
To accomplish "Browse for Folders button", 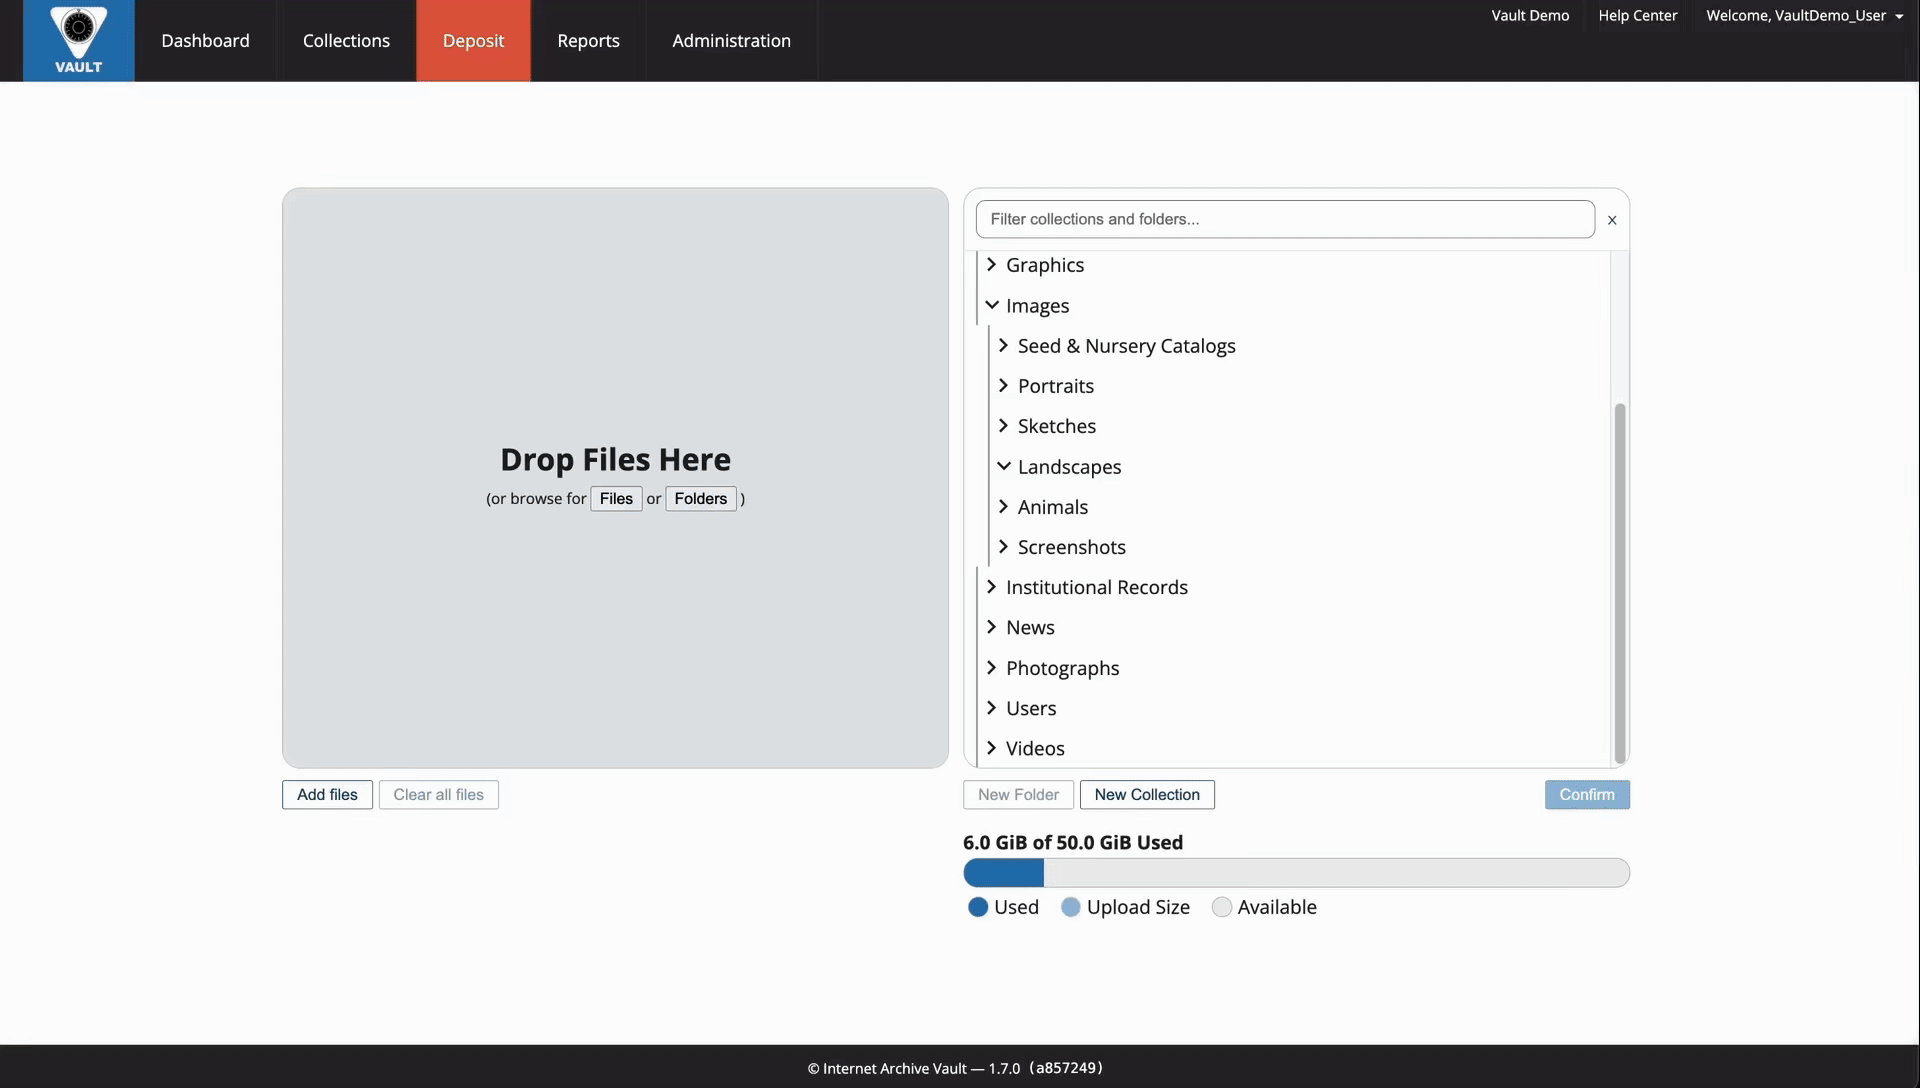I will point(700,498).
